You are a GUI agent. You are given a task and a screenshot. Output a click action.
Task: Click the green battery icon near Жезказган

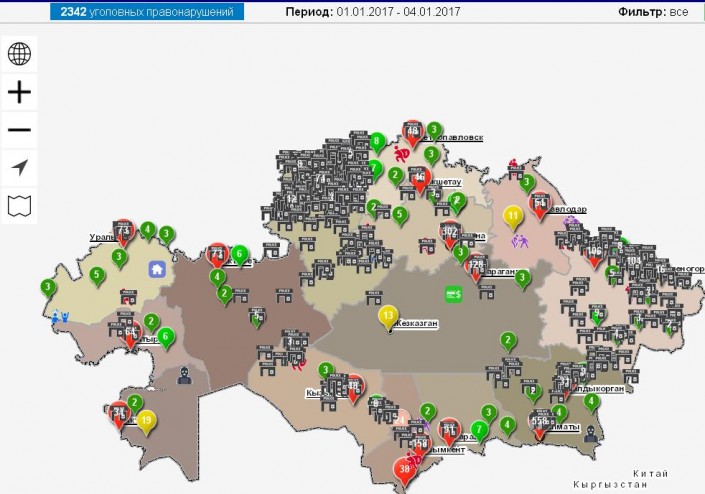pyautogui.click(x=453, y=294)
